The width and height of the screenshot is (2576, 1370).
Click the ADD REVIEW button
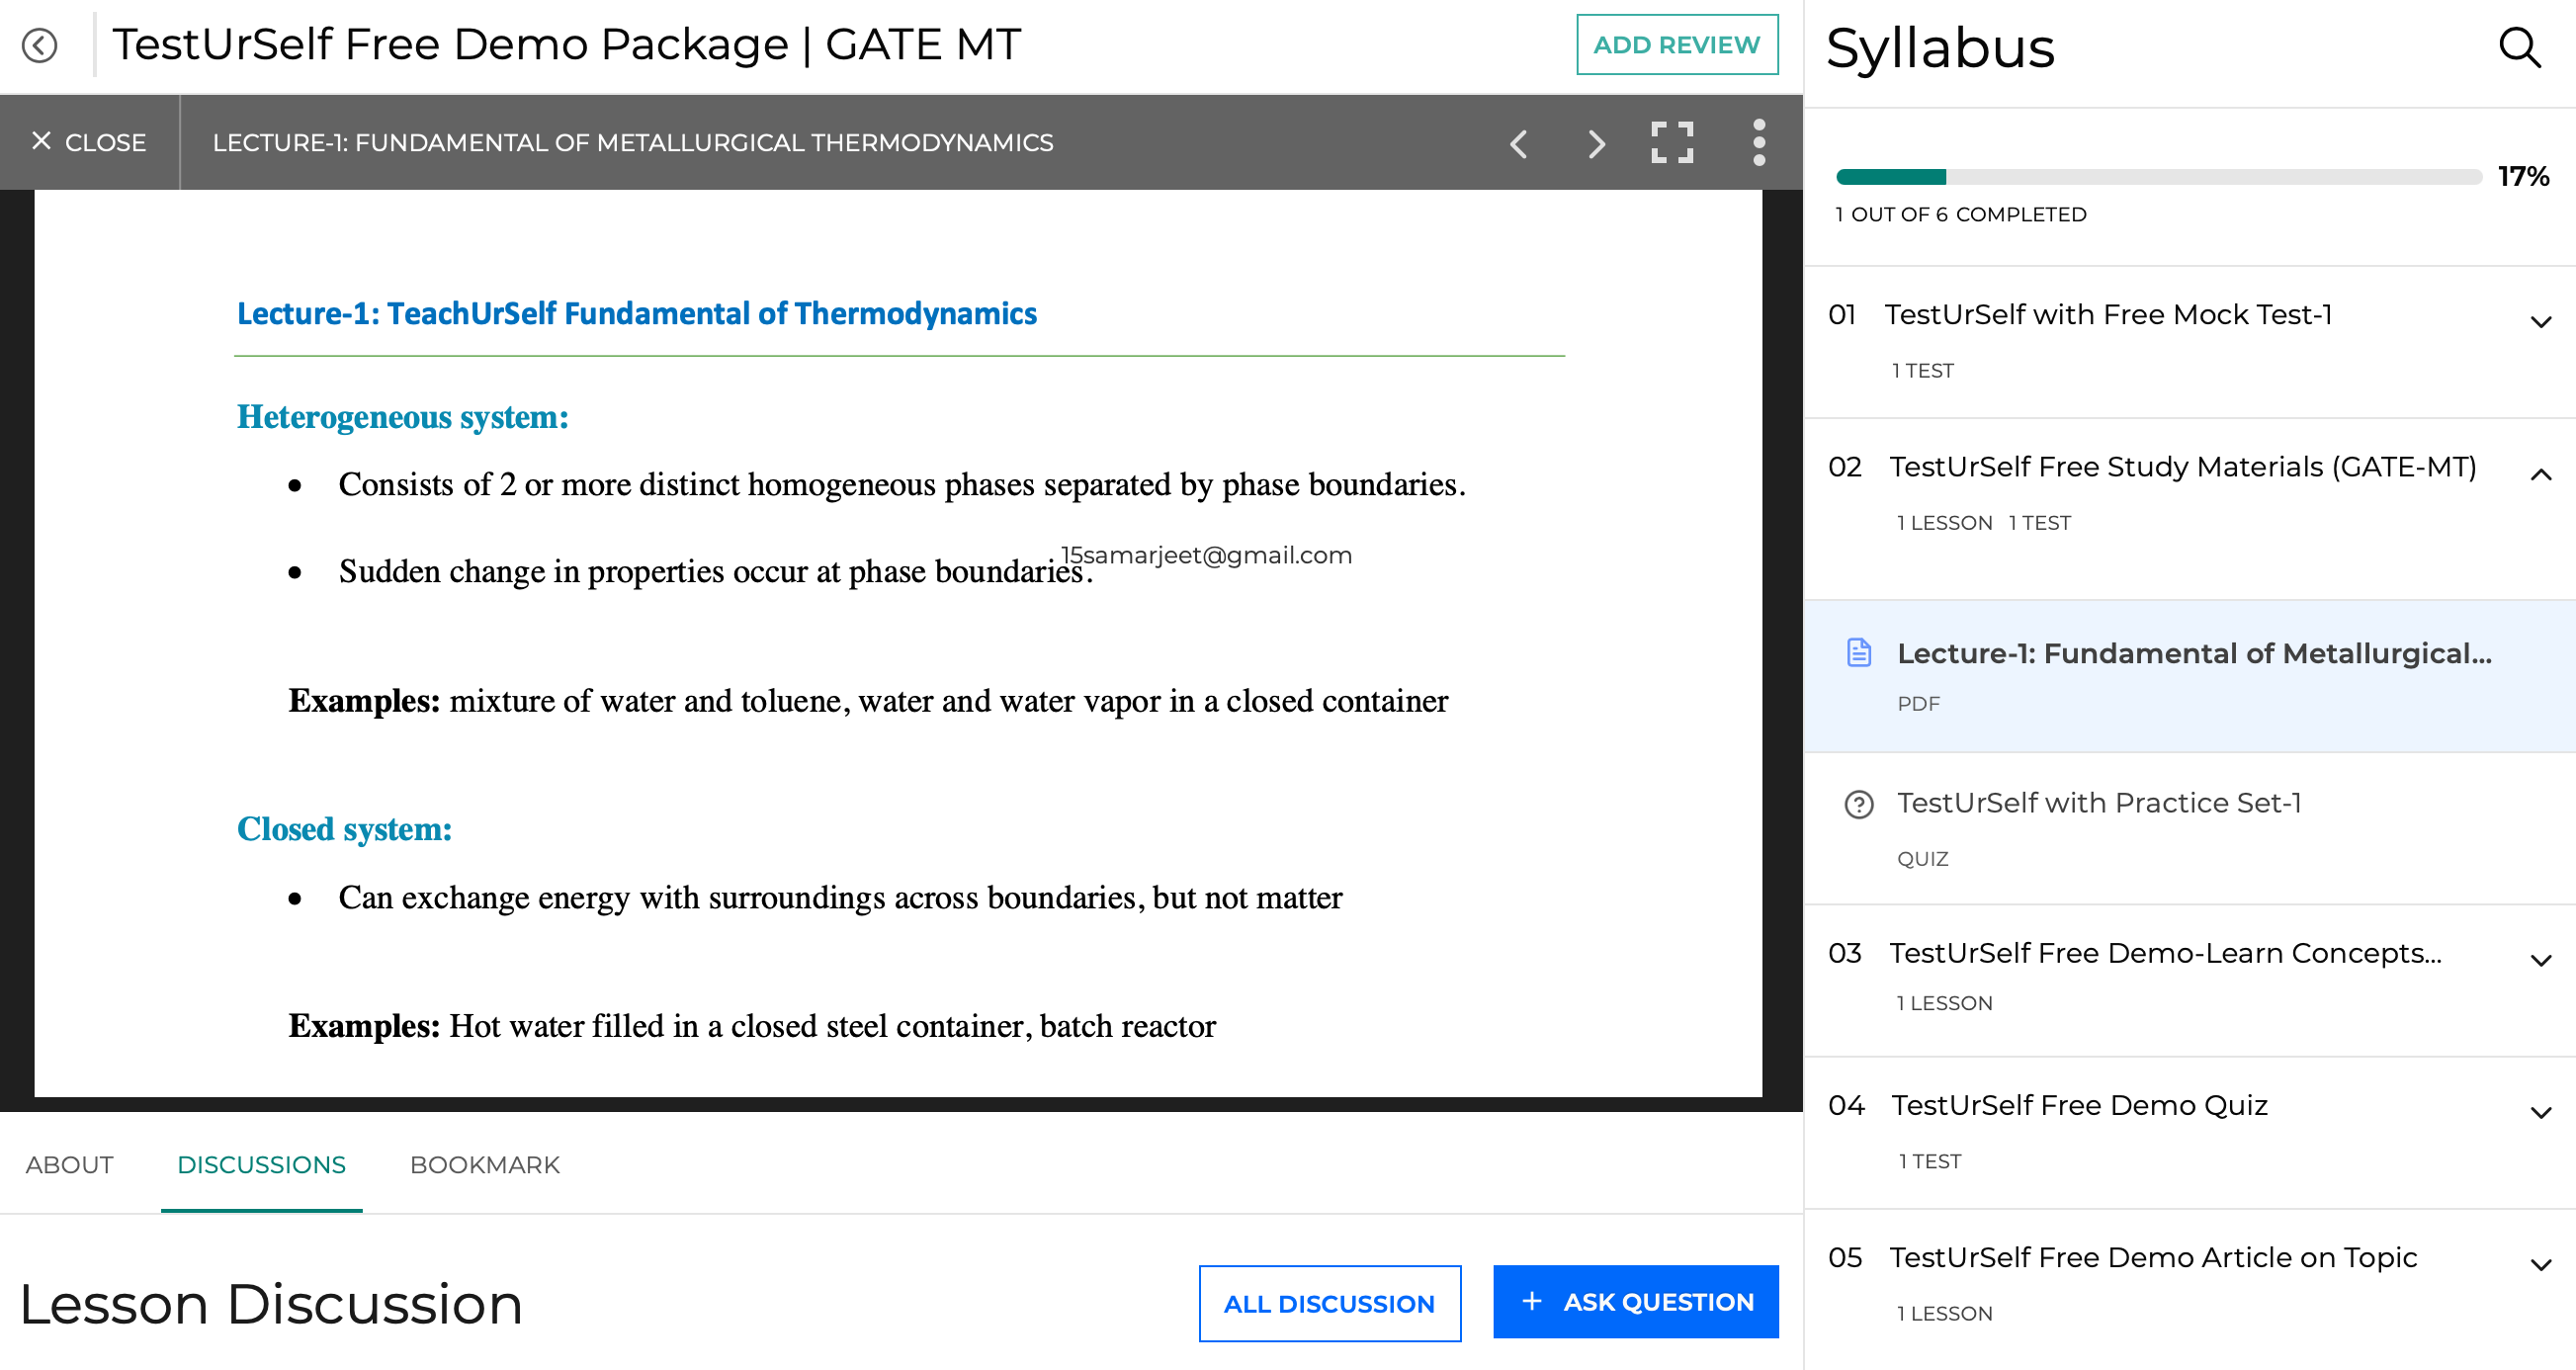(x=1676, y=45)
